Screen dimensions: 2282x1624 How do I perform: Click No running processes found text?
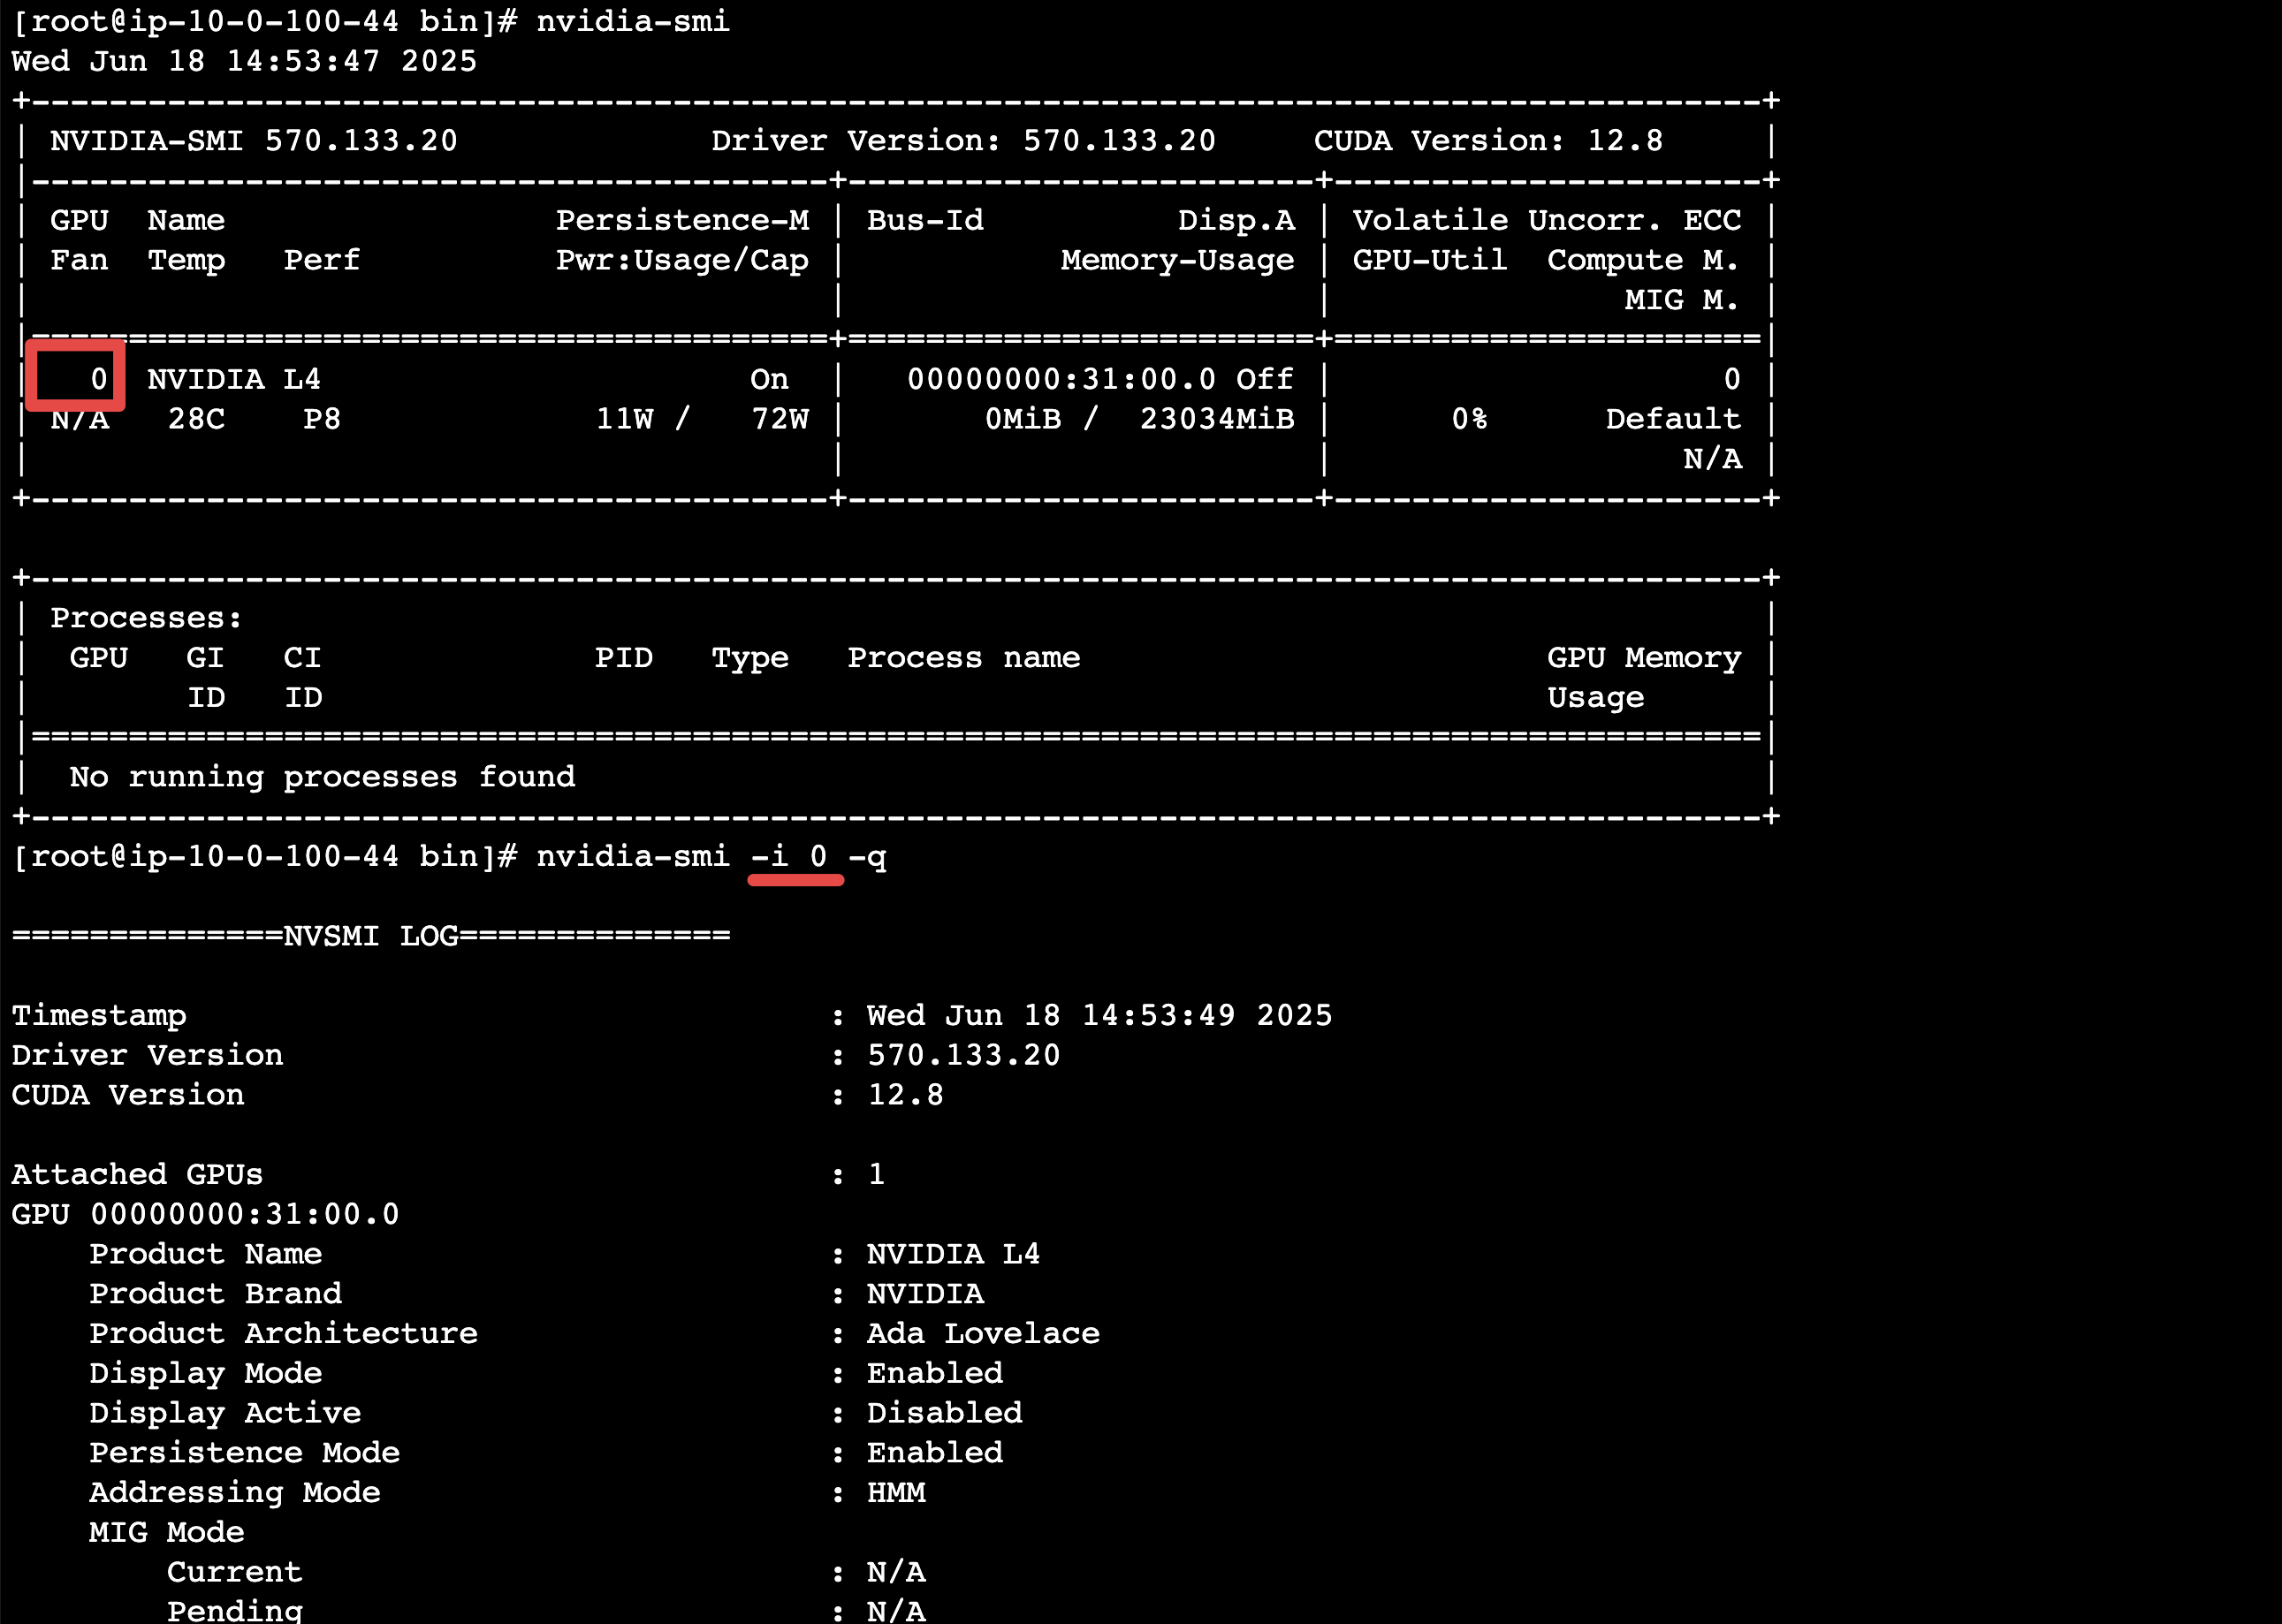(x=322, y=777)
